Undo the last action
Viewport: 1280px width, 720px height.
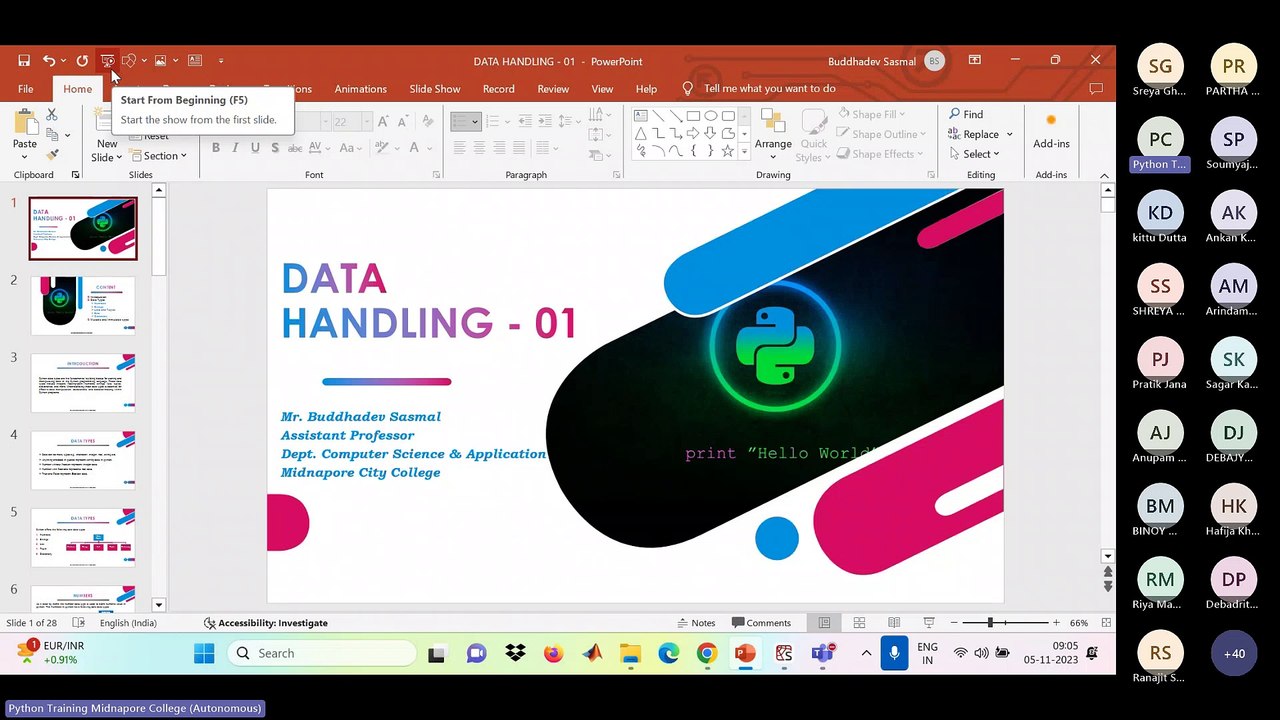click(x=48, y=61)
